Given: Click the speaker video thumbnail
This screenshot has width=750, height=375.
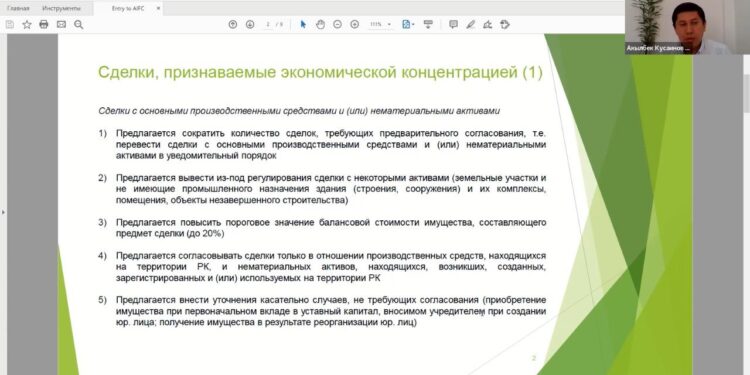Looking at the screenshot, I should 687,27.
